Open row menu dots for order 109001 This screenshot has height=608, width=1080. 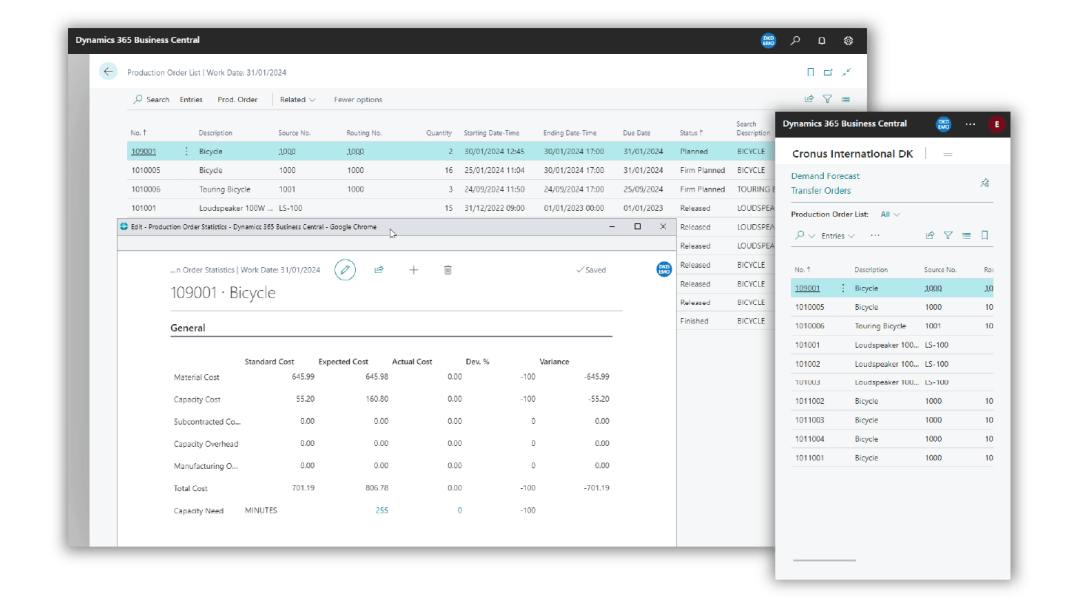click(186, 151)
